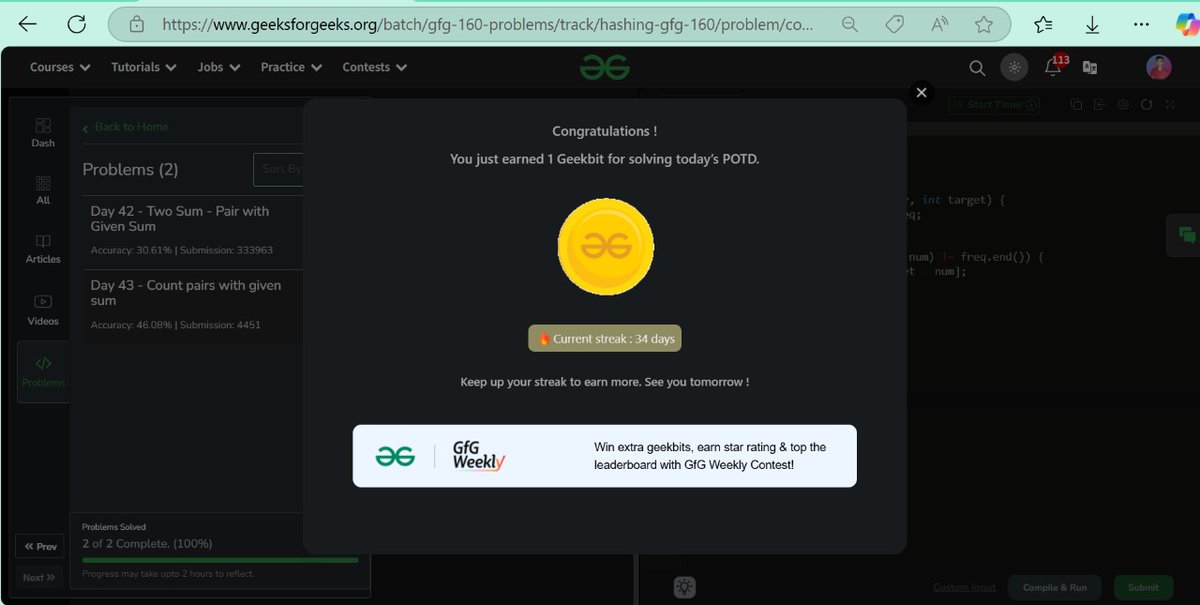This screenshot has width=1200, height=605.
Task: Open Videos in the left sidebar
Action: pyautogui.click(x=43, y=310)
